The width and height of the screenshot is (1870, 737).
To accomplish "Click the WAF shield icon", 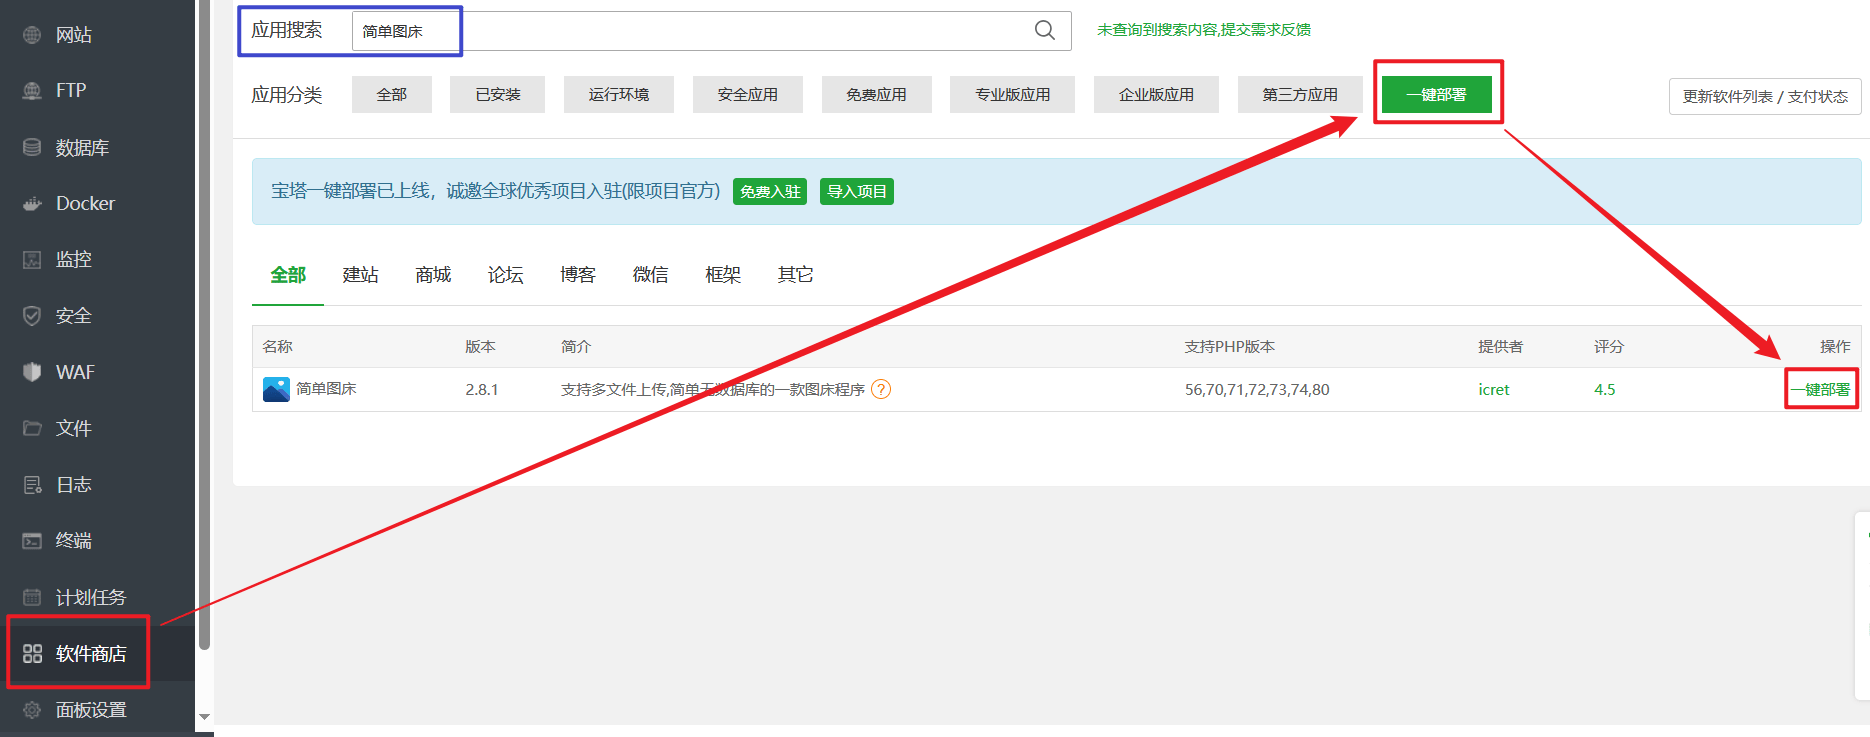I will pos(32,372).
